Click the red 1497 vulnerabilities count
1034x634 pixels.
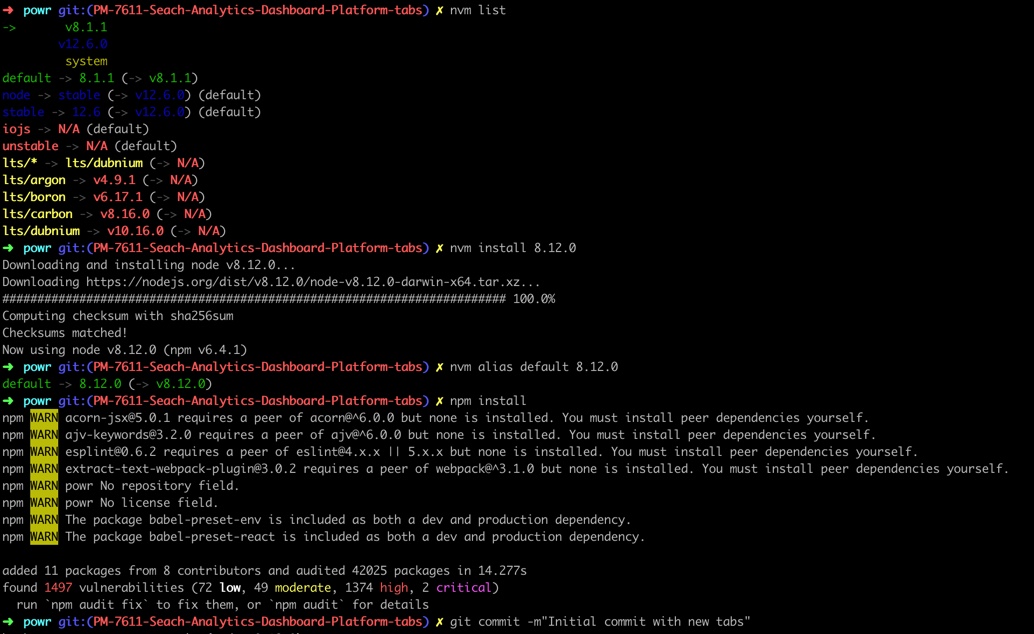point(58,588)
